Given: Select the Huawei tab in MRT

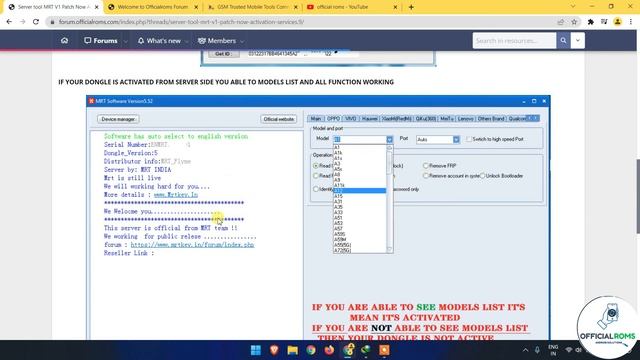Looking at the screenshot, I should click(x=369, y=118).
